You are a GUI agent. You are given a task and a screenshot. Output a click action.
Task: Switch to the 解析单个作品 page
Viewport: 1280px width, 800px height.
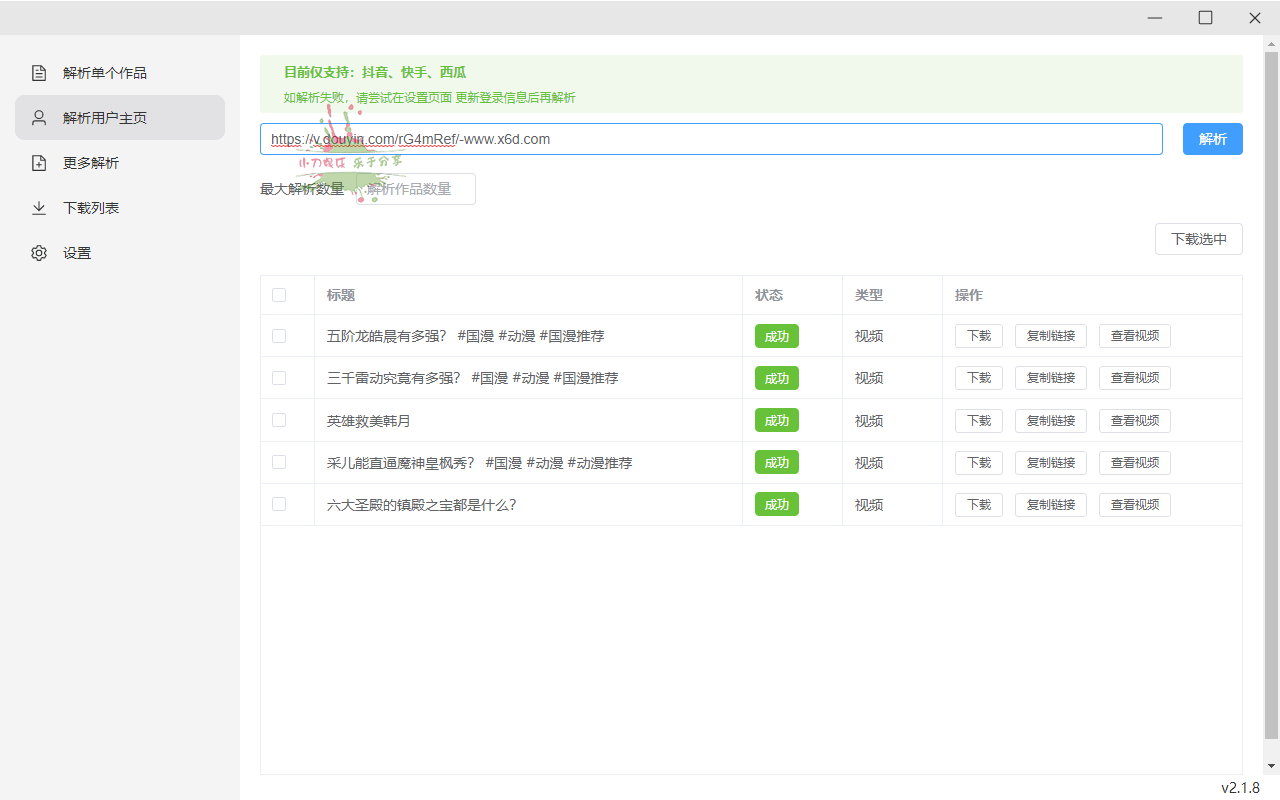point(105,73)
